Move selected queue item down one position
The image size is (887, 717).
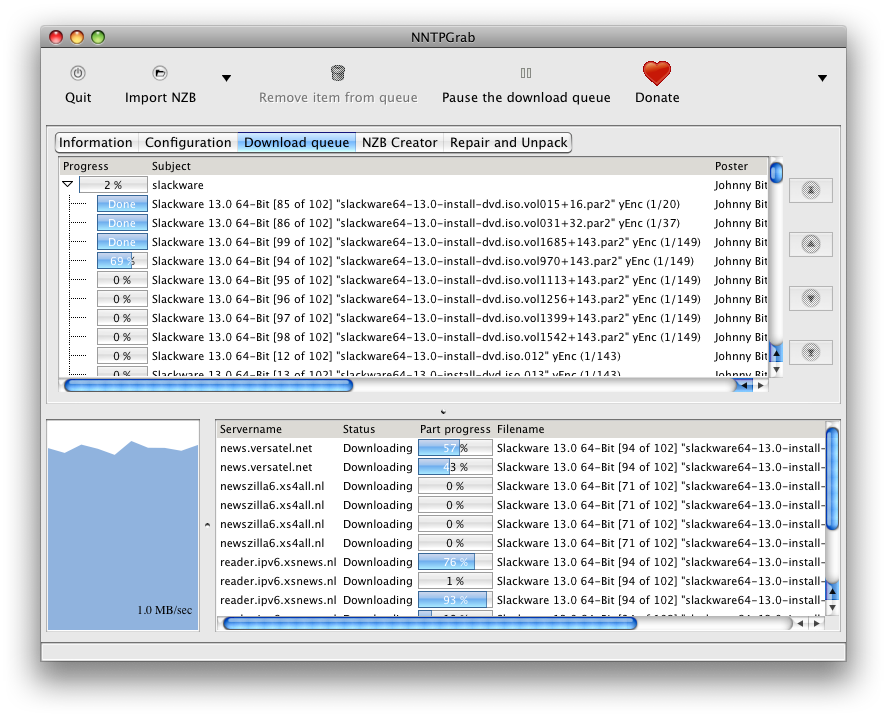click(811, 298)
